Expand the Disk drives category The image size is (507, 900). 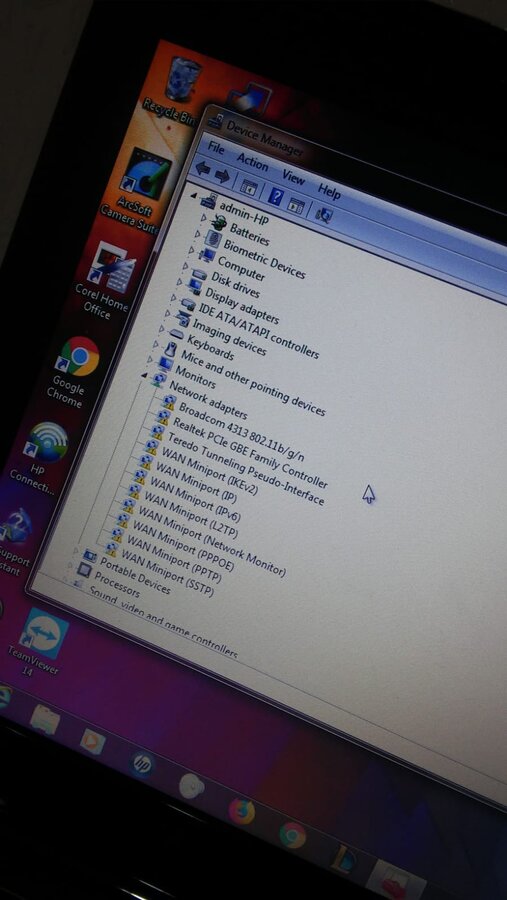pyautogui.click(x=185, y=267)
